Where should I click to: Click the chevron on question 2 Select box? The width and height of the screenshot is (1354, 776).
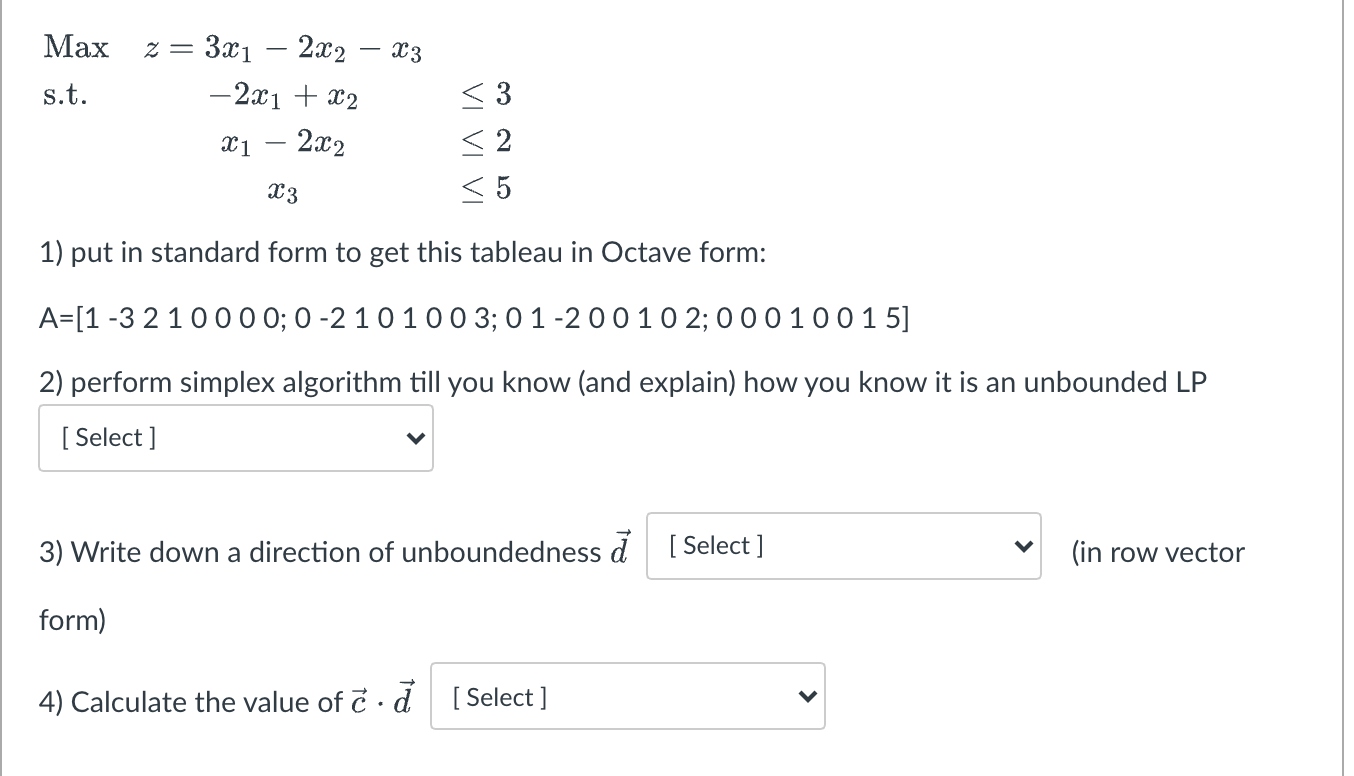click(414, 437)
